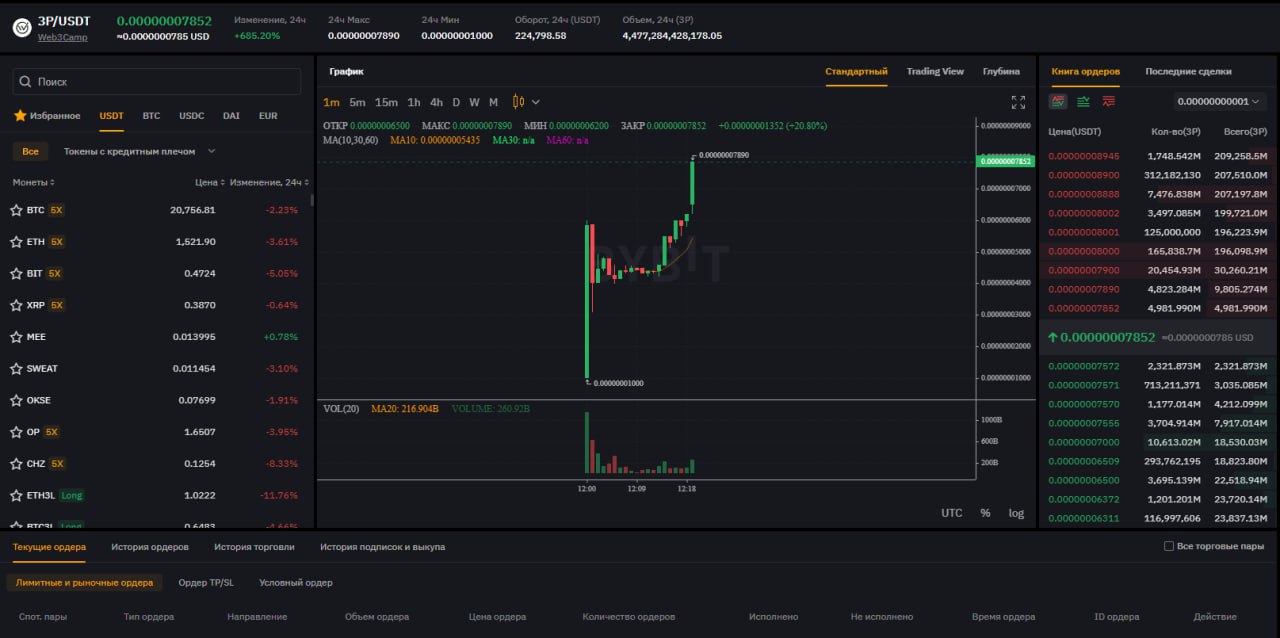Toggle UTC timezone setting on chart
Screen dimensions: 1280x638
(952, 513)
